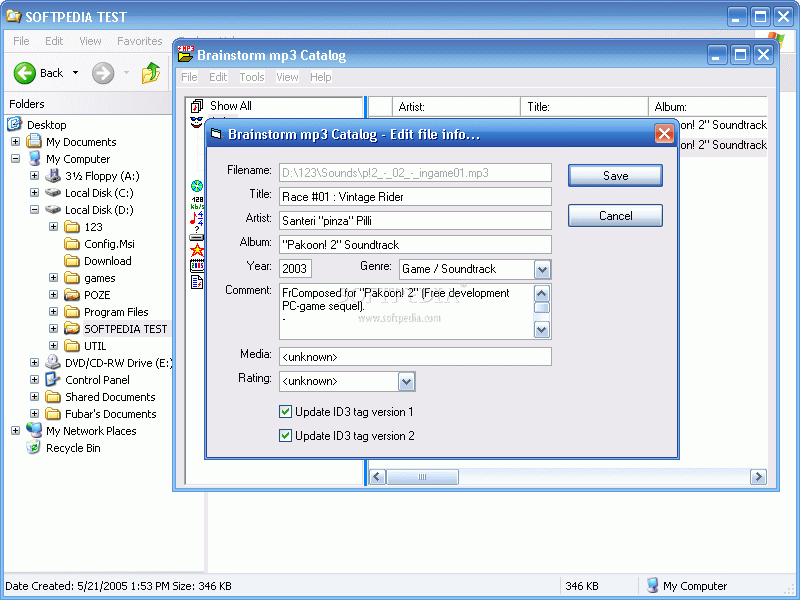
Task: Expand the Program Files folder node
Action: [53, 312]
